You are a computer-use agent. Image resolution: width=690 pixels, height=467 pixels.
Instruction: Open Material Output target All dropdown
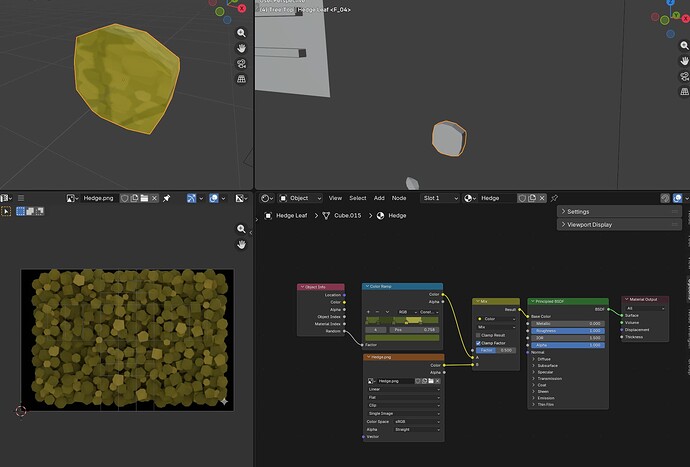[x=645, y=309]
